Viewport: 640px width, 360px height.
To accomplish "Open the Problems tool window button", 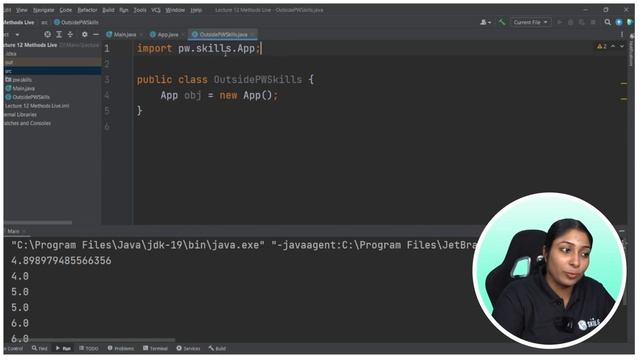I will [121, 349].
